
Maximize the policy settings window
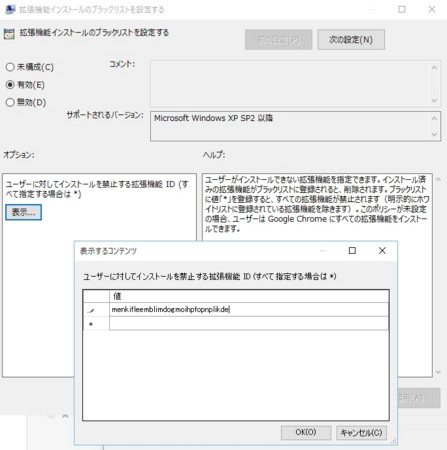[402, 9]
